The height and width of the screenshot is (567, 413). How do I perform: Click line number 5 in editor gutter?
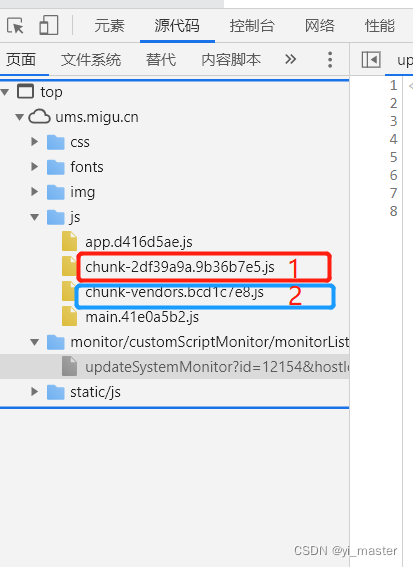(x=393, y=157)
